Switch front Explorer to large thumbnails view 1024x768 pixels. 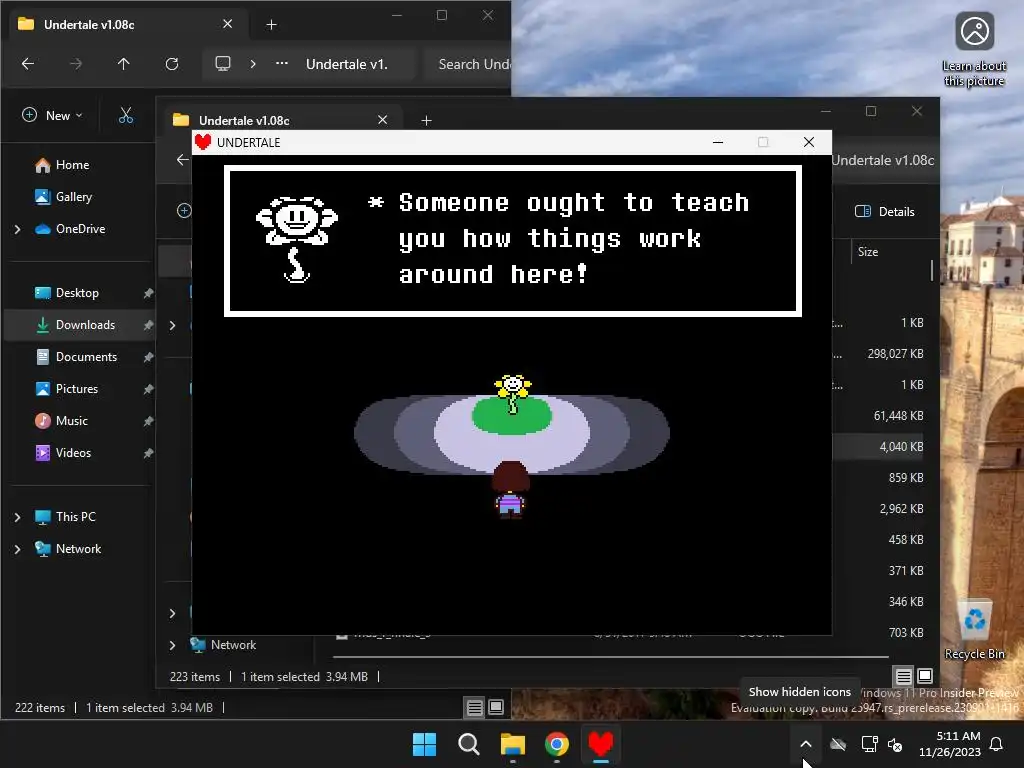[925, 676]
